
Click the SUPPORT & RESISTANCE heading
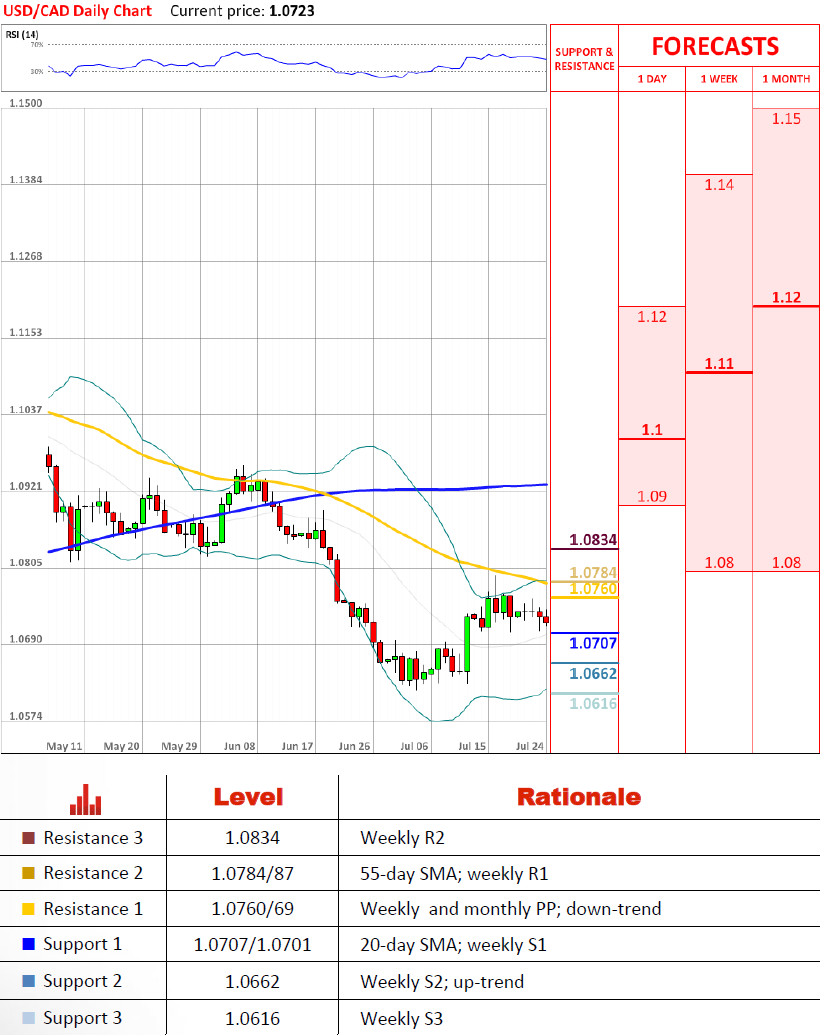[584, 59]
